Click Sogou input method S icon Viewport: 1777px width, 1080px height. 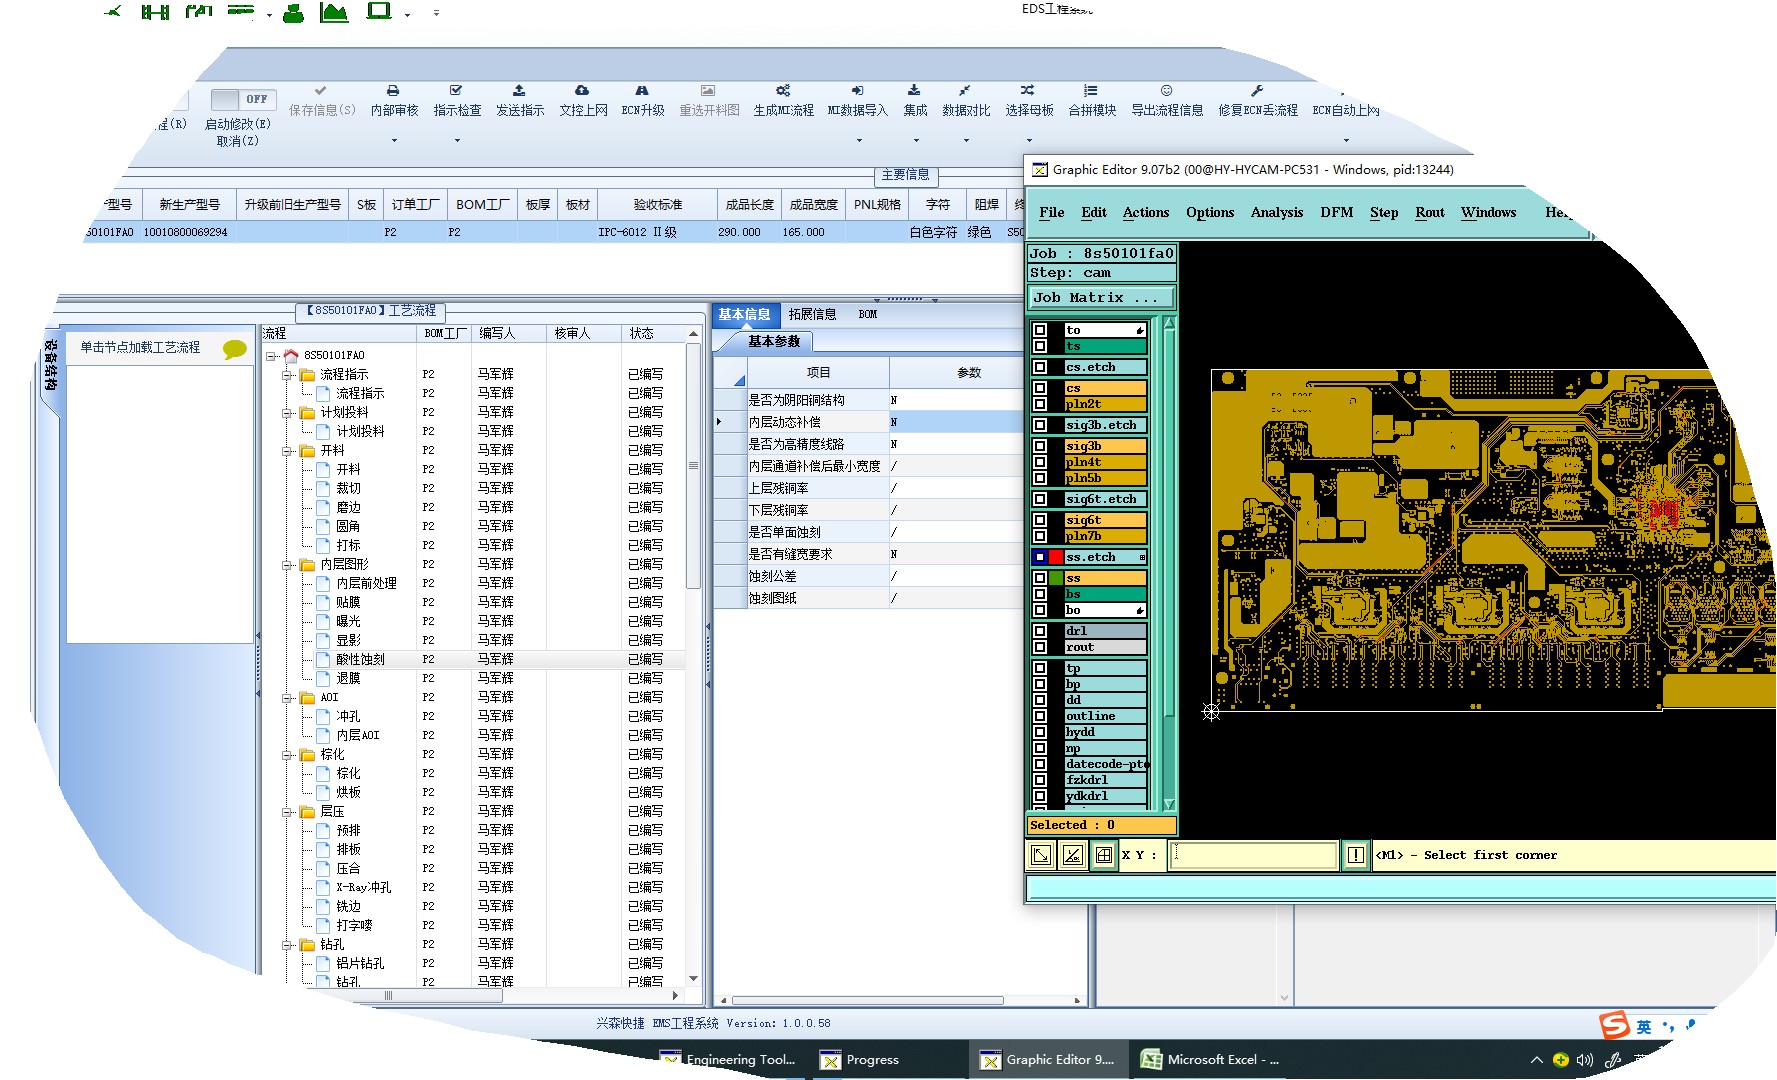point(1614,1025)
